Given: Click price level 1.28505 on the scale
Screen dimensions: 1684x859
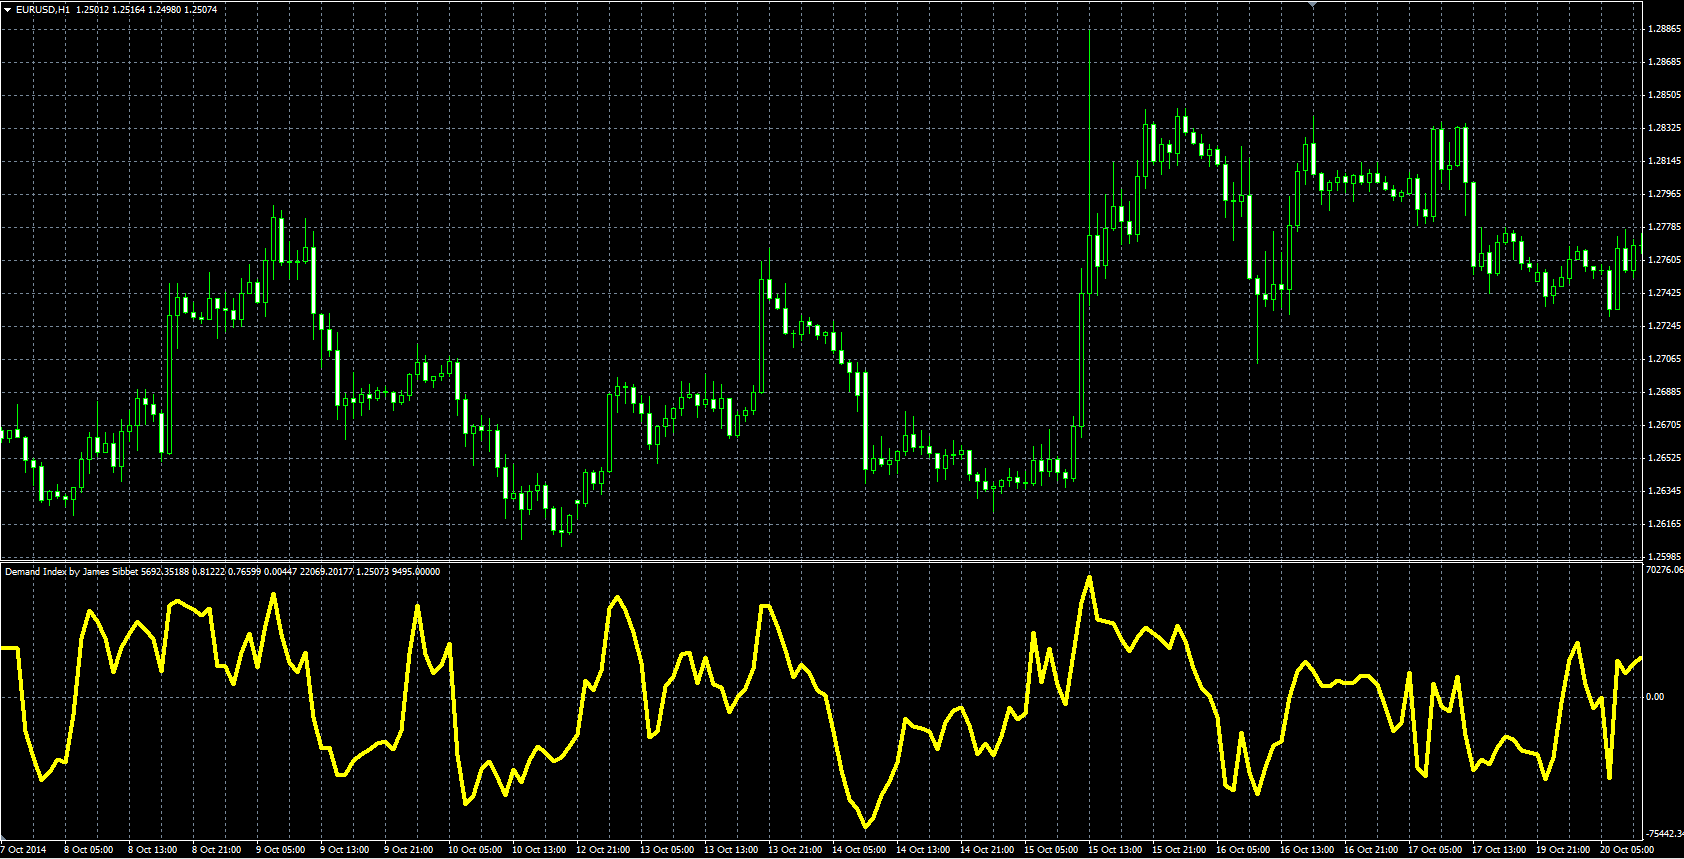Looking at the screenshot, I should click(x=1663, y=95).
